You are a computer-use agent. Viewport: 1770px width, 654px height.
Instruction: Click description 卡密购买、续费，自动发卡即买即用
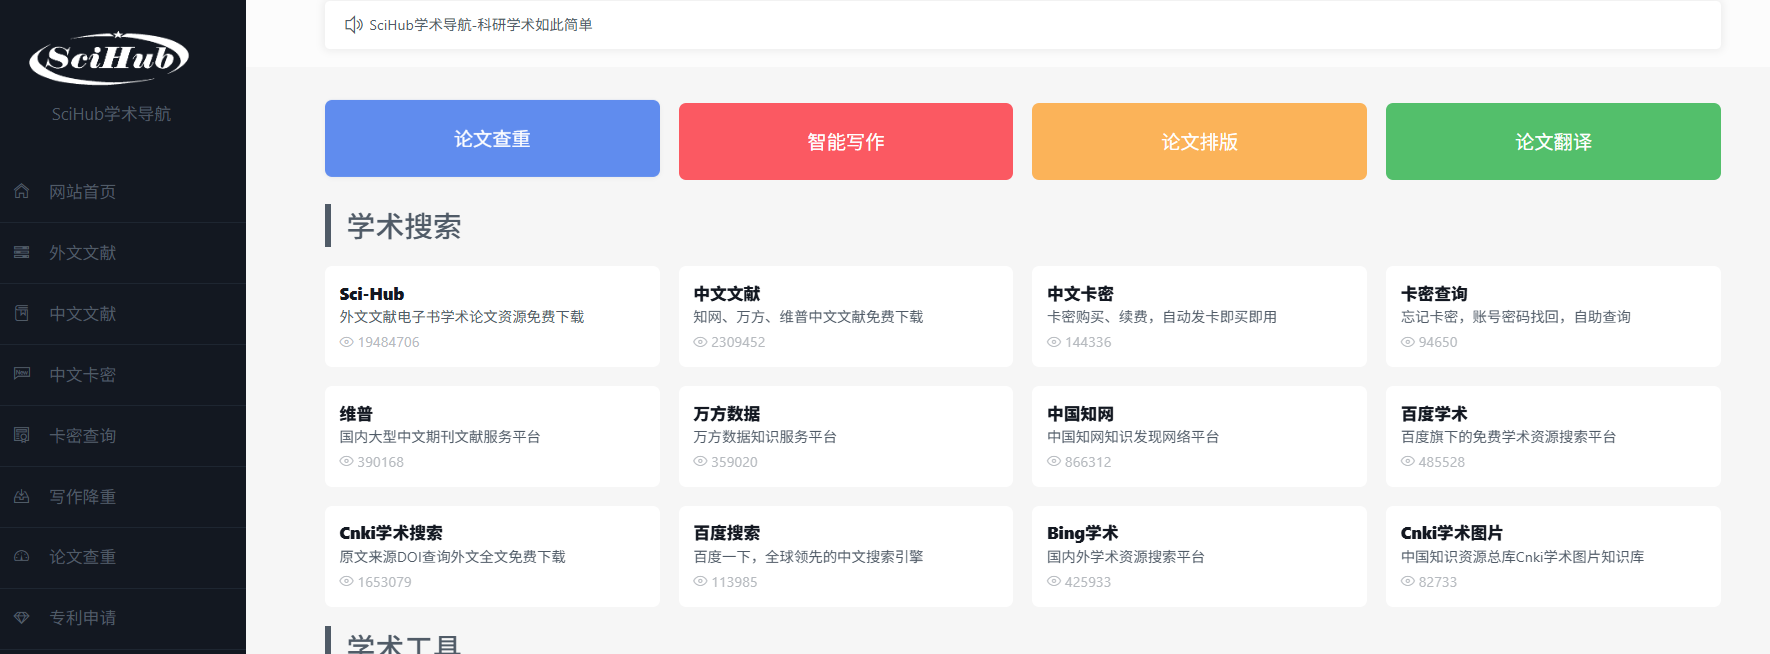pos(1162,317)
